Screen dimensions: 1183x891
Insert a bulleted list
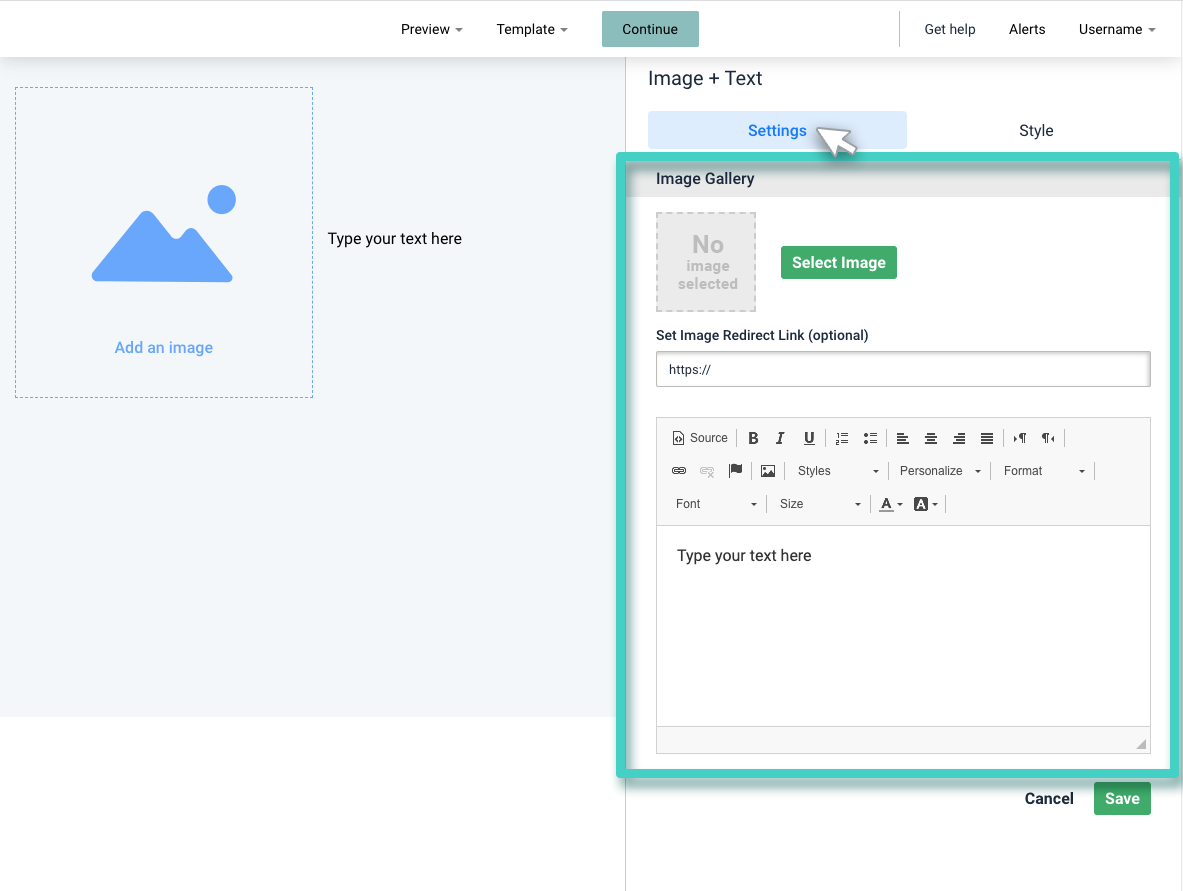pyautogui.click(x=870, y=438)
